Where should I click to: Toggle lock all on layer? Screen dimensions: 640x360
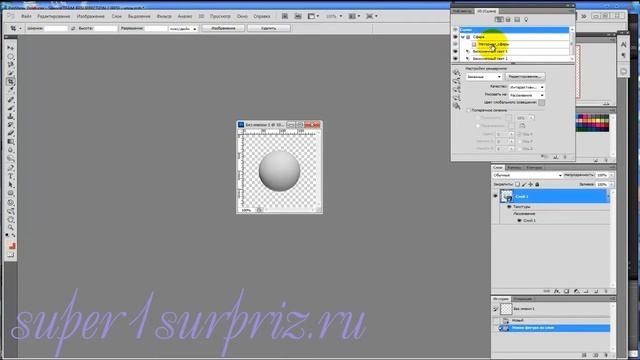537,184
